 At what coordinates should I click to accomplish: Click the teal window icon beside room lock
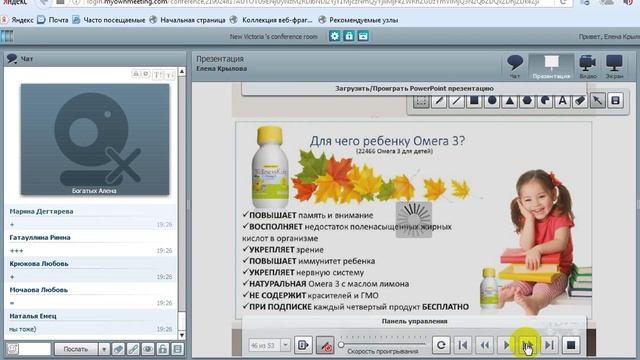(x=363, y=36)
